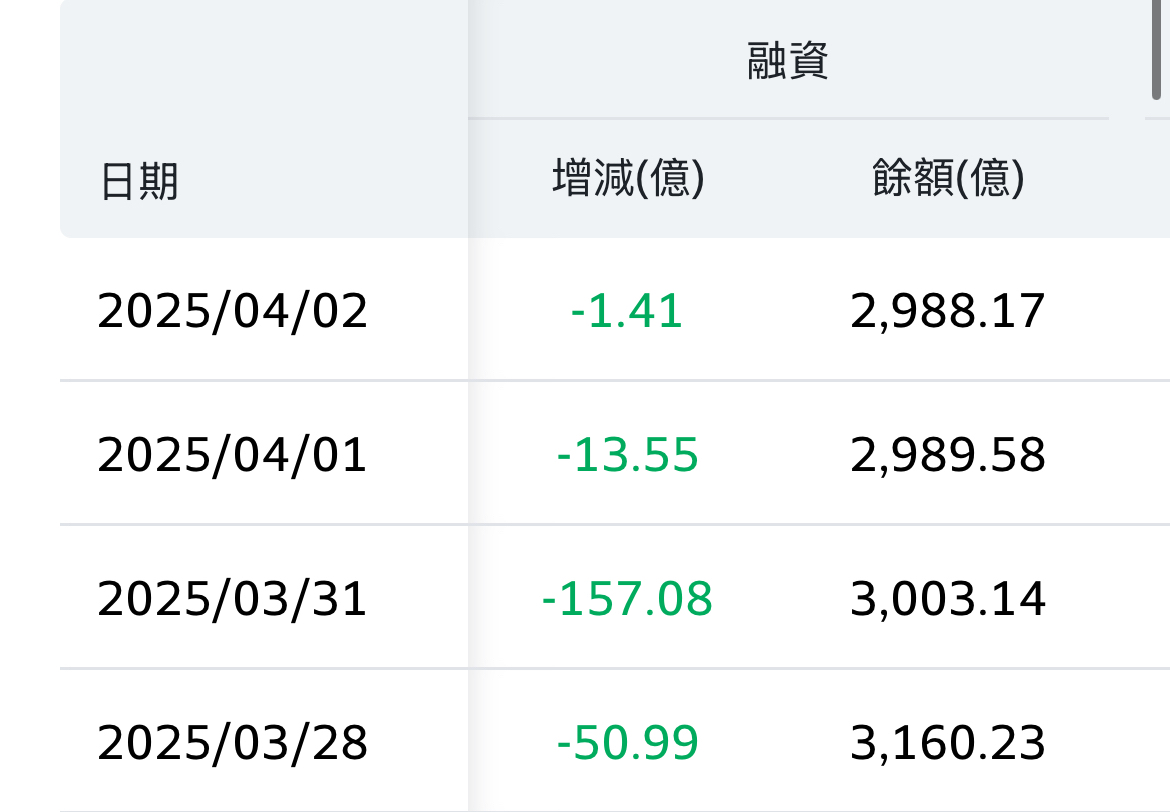Click the 增減(億) column header
Viewport: 1170px width, 812px height.
pyautogui.click(x=629, y=179)
